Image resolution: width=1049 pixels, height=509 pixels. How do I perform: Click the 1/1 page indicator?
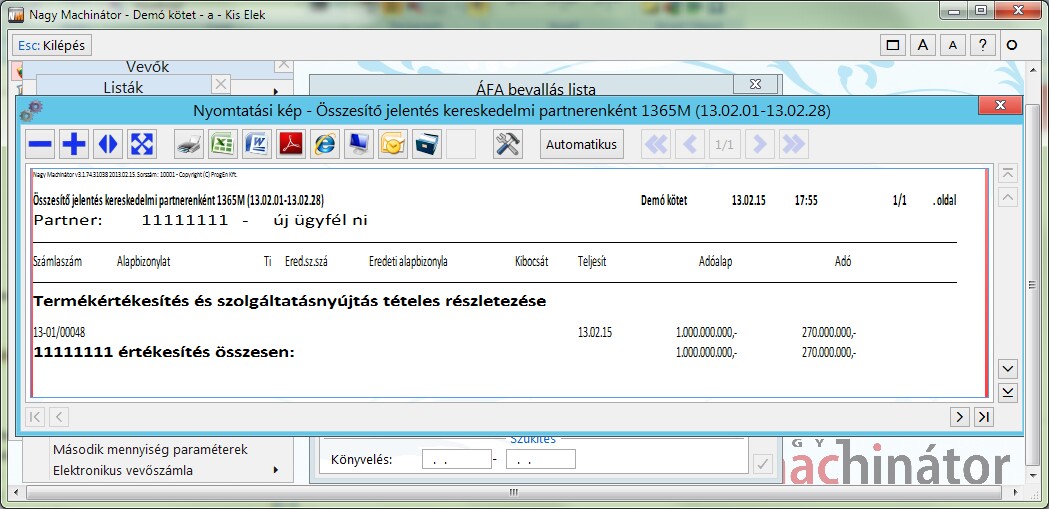coord(725,144)
